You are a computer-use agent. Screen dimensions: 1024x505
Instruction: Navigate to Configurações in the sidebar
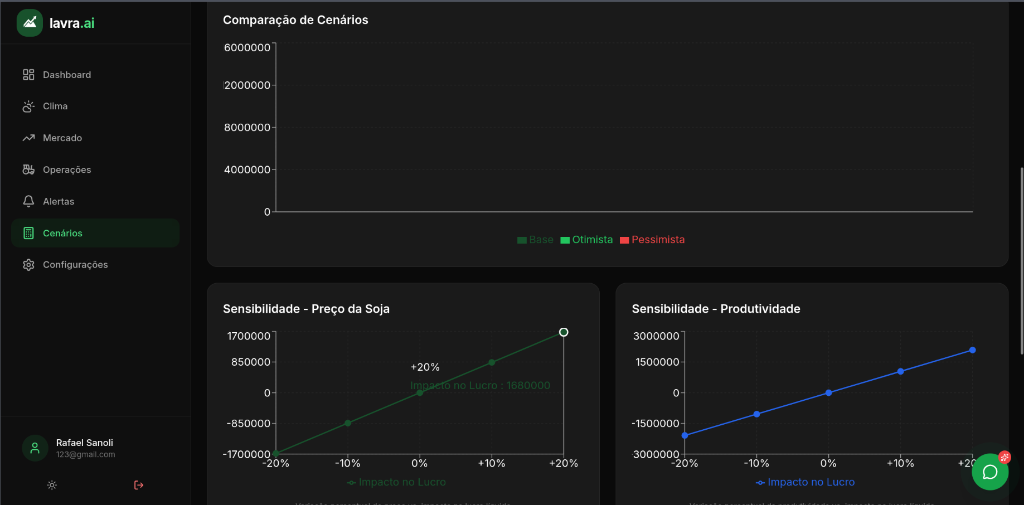(75, 265)
